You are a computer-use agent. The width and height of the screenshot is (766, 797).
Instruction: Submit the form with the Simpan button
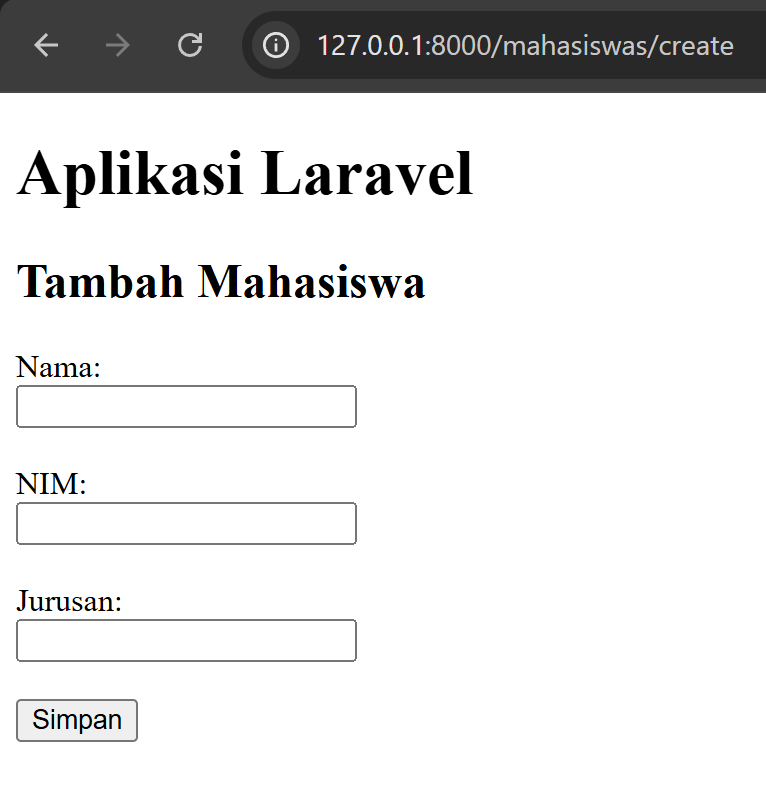point(77,720)
